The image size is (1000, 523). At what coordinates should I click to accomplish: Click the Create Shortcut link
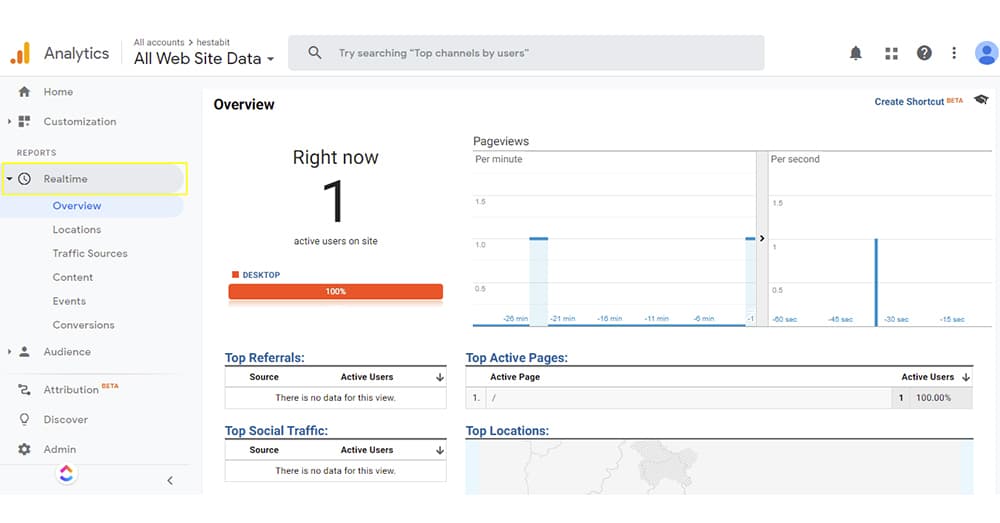click(x=910, y=102)
